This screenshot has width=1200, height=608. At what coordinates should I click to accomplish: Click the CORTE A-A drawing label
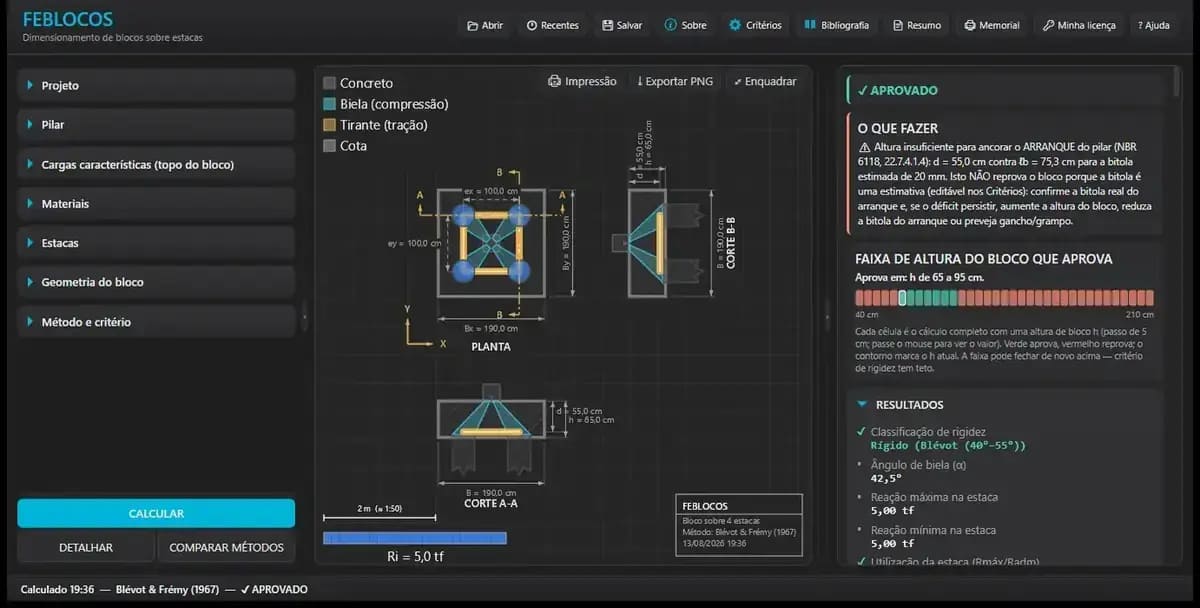click(491, 504)
